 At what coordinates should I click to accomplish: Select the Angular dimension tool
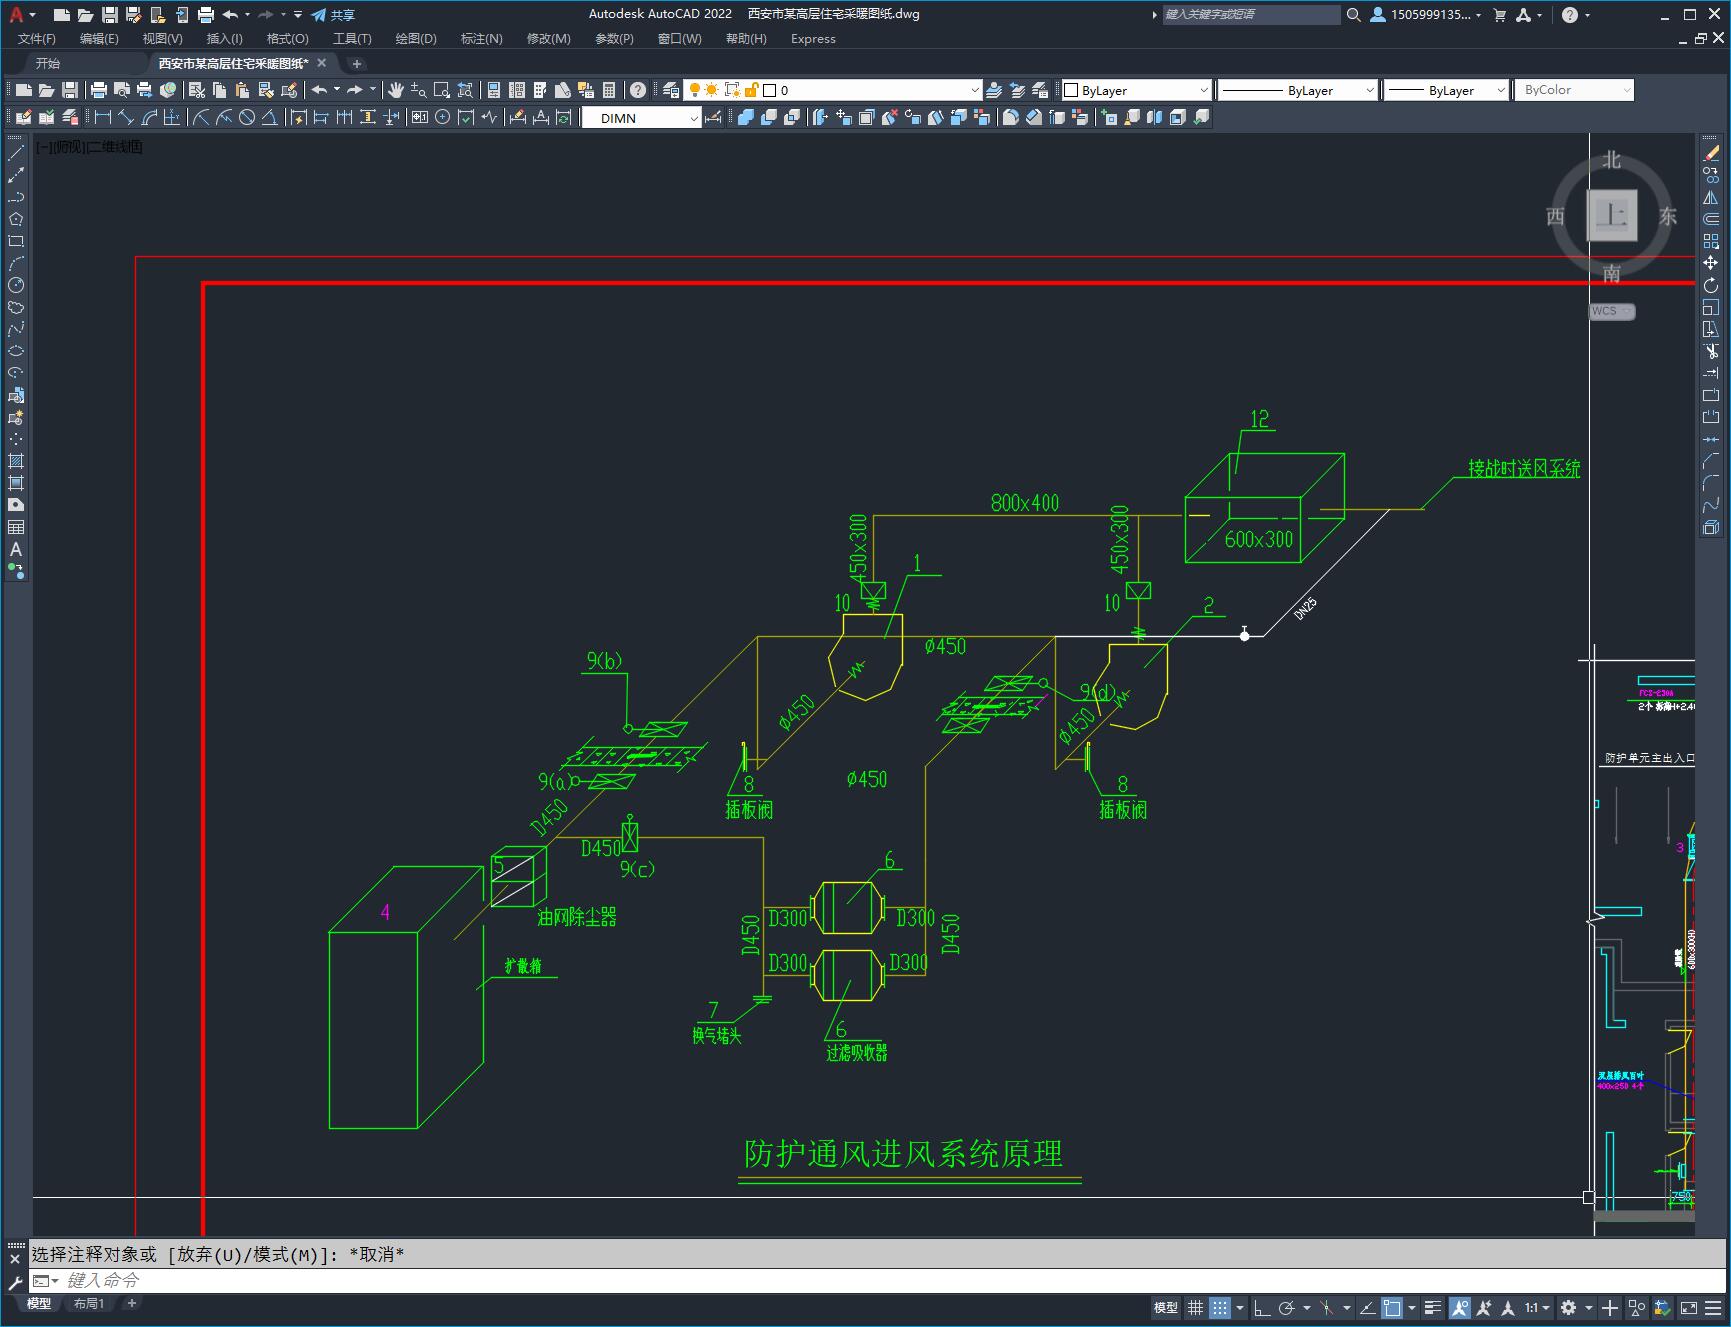pos(269,118)
